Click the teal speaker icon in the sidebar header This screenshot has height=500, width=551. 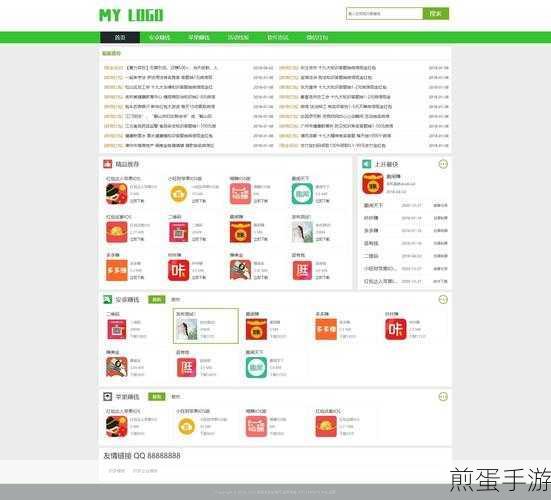pos(366,164)
